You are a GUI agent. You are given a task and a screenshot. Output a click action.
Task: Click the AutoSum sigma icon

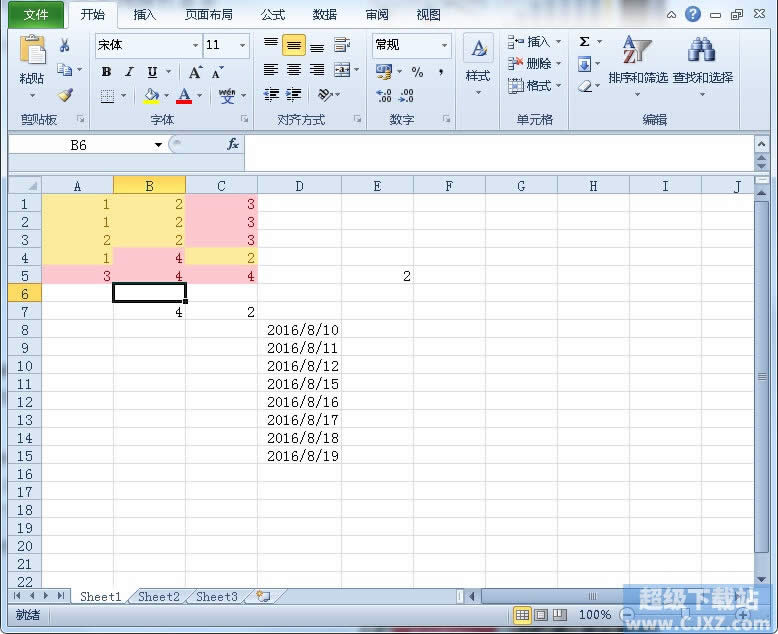point(584,42)
